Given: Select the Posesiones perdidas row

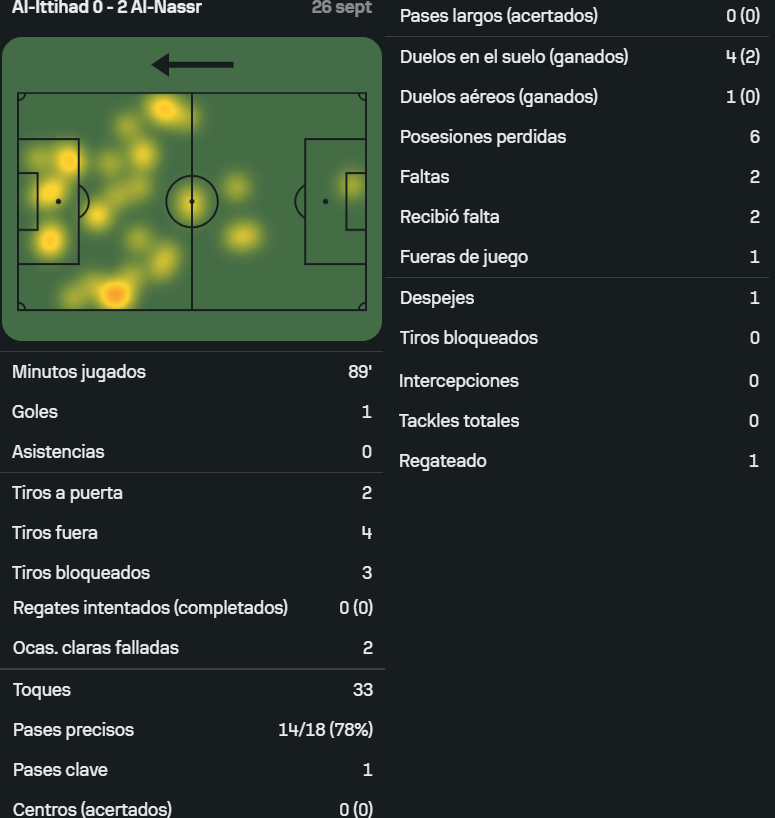Looking at the screenshot, I should (x=579, y=137).
